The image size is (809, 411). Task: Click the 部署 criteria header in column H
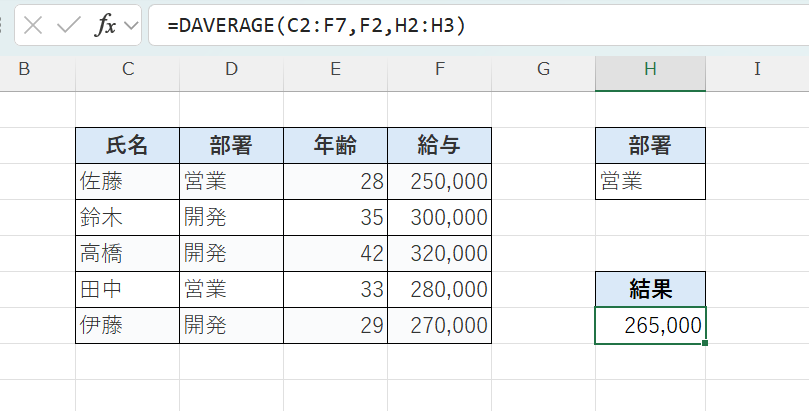pyautogui.click(x=650, y=146)
